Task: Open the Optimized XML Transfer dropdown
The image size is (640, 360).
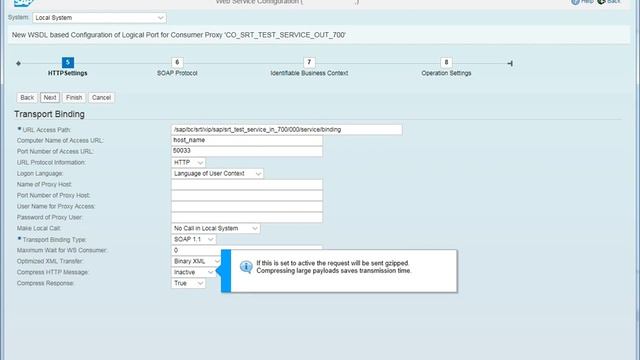Action: tap(197, 261)
